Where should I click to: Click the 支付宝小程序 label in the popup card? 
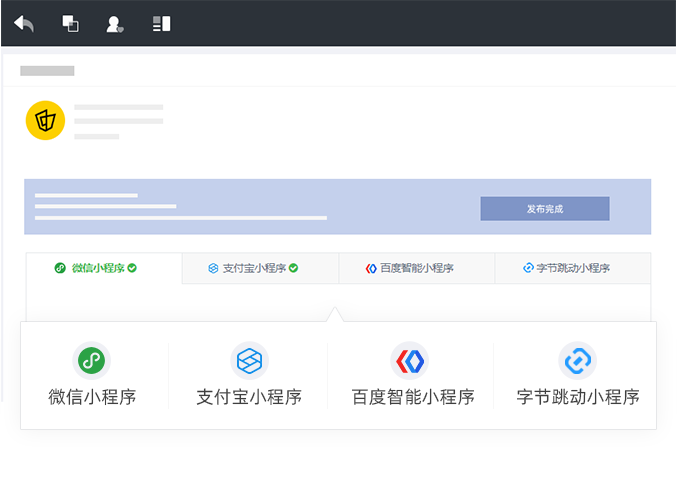tap(249, 397)
